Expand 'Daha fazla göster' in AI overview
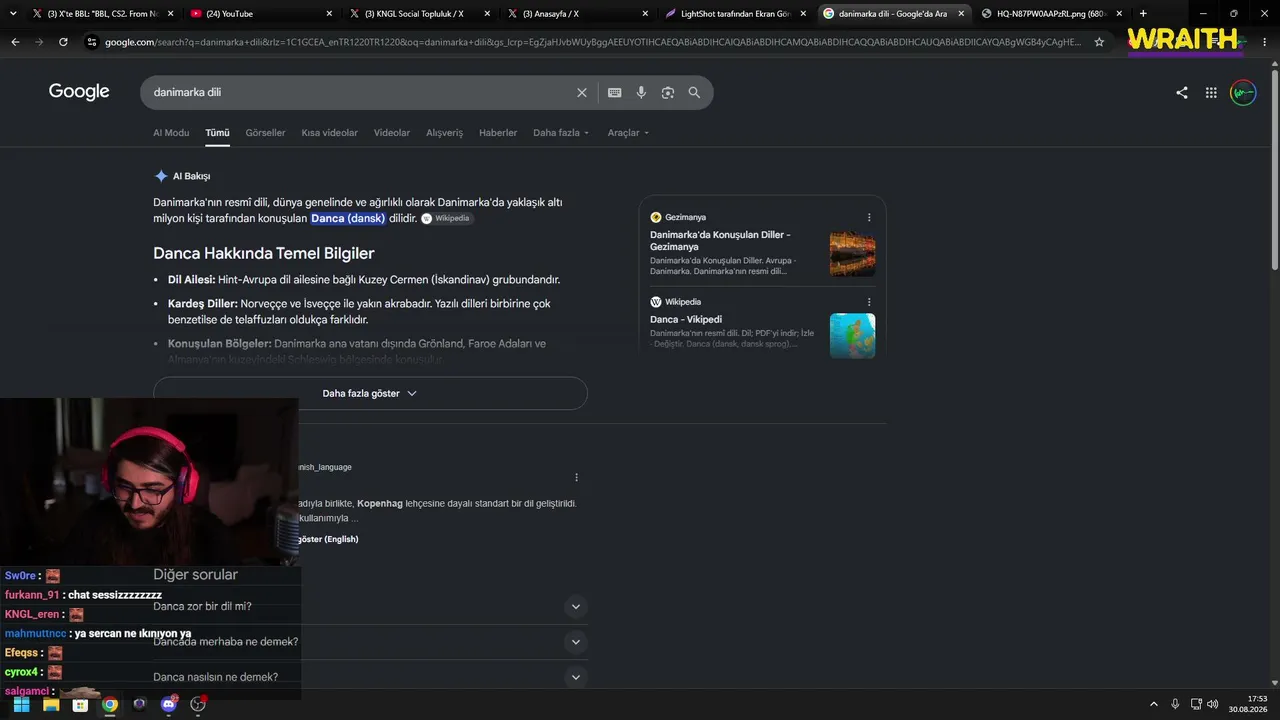1280x720 pixels. pyautogui.click(x=370, y=393)
